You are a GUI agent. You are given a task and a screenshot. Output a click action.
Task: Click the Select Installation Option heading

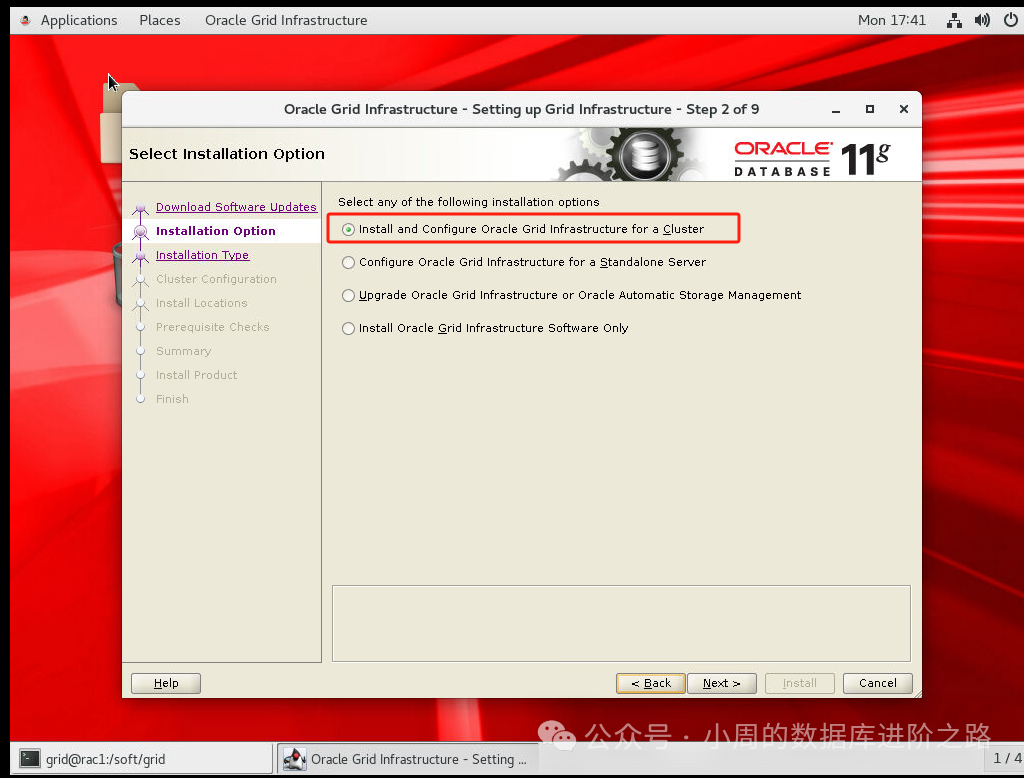227,154
